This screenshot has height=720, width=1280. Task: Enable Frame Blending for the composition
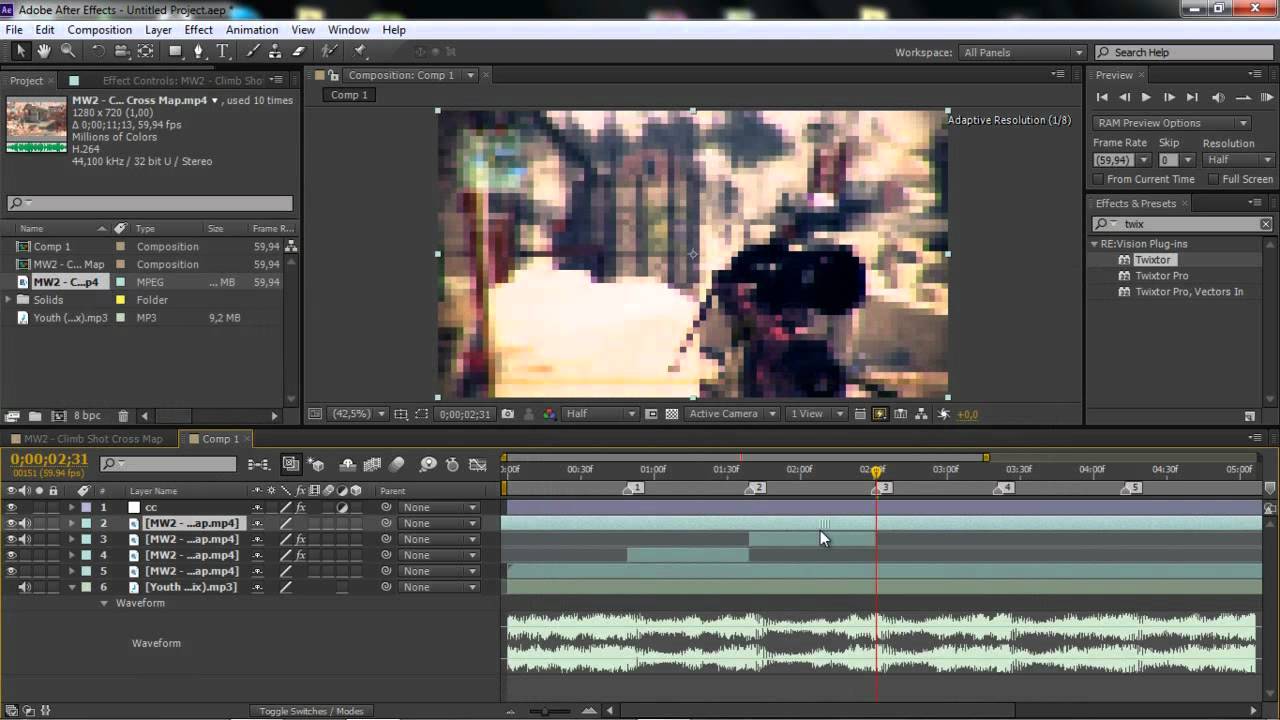point(372,464)
